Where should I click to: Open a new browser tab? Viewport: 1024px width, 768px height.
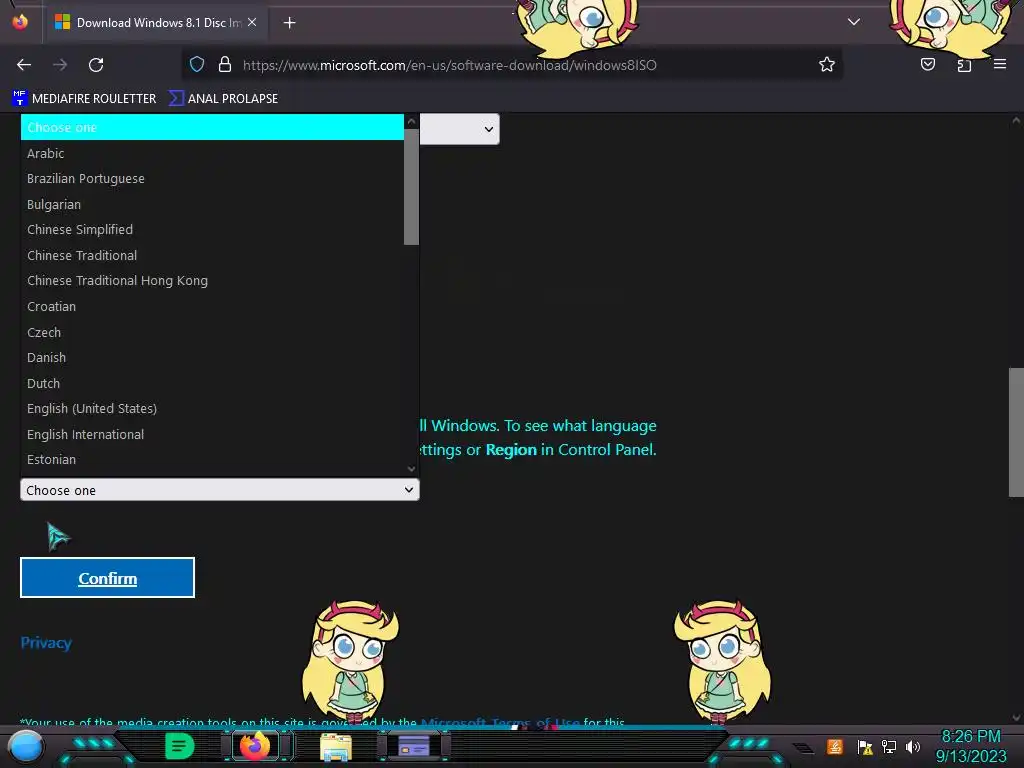[x=289, y=23]
